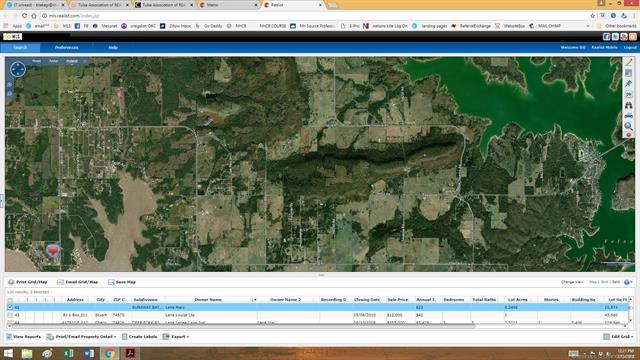Open the binoculars search tool
The image size is (640, 360).
coord(628,105)
